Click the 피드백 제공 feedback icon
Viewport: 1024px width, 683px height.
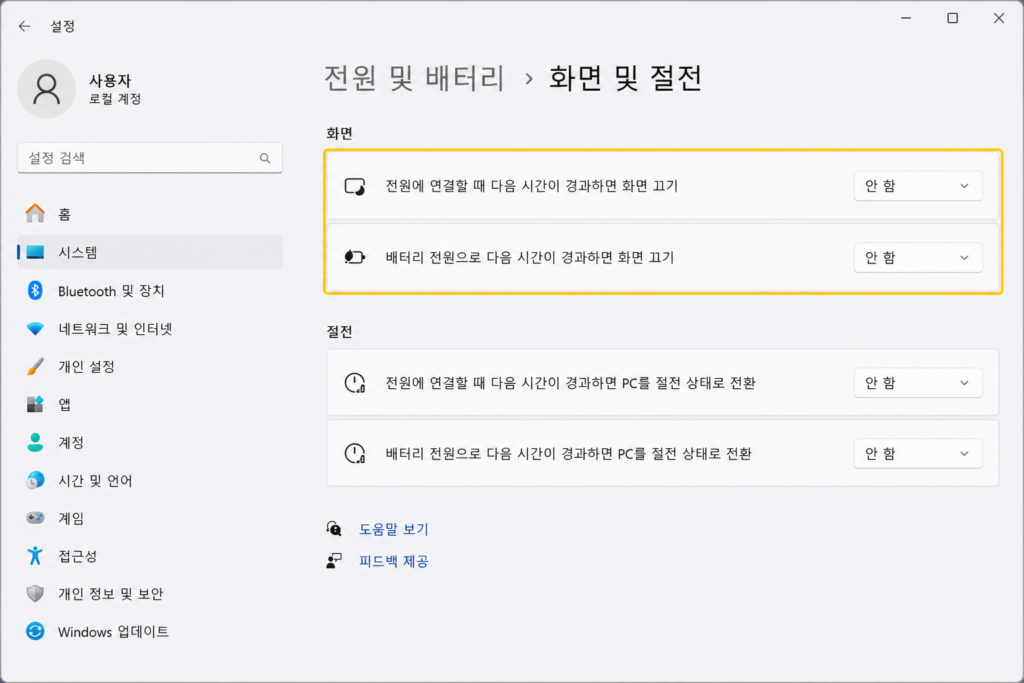tap(334, 561)
